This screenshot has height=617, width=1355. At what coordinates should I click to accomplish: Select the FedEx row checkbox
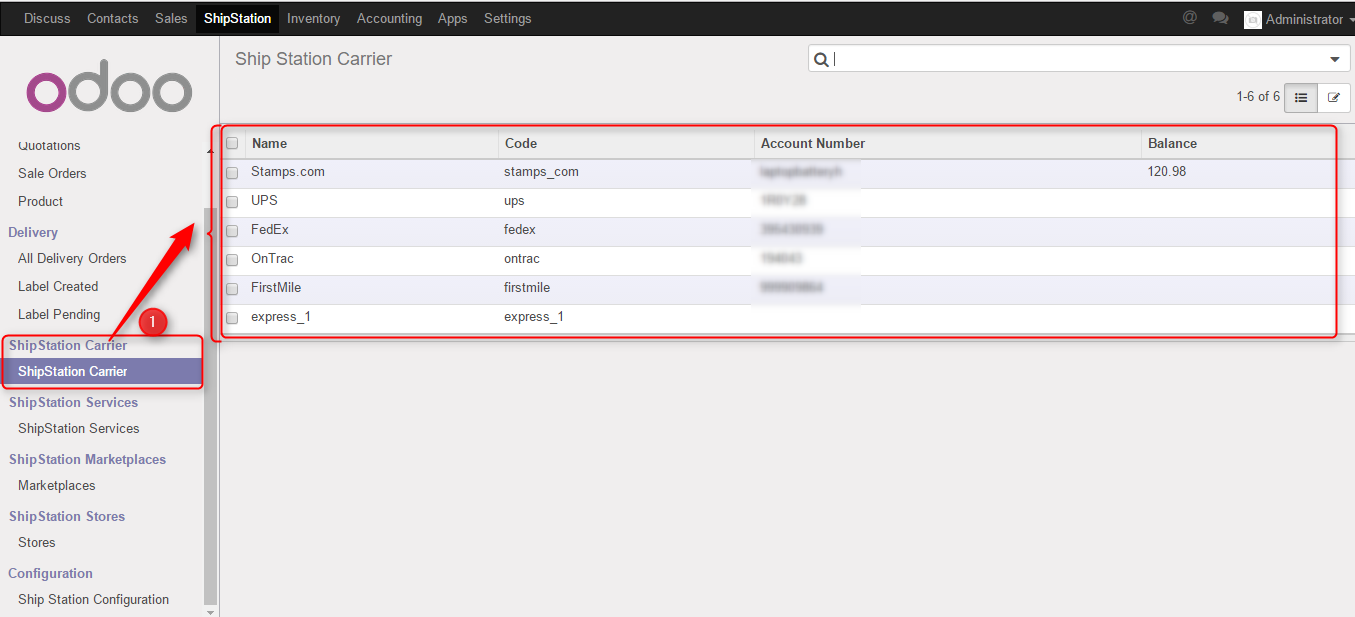(x=232, y=230)
